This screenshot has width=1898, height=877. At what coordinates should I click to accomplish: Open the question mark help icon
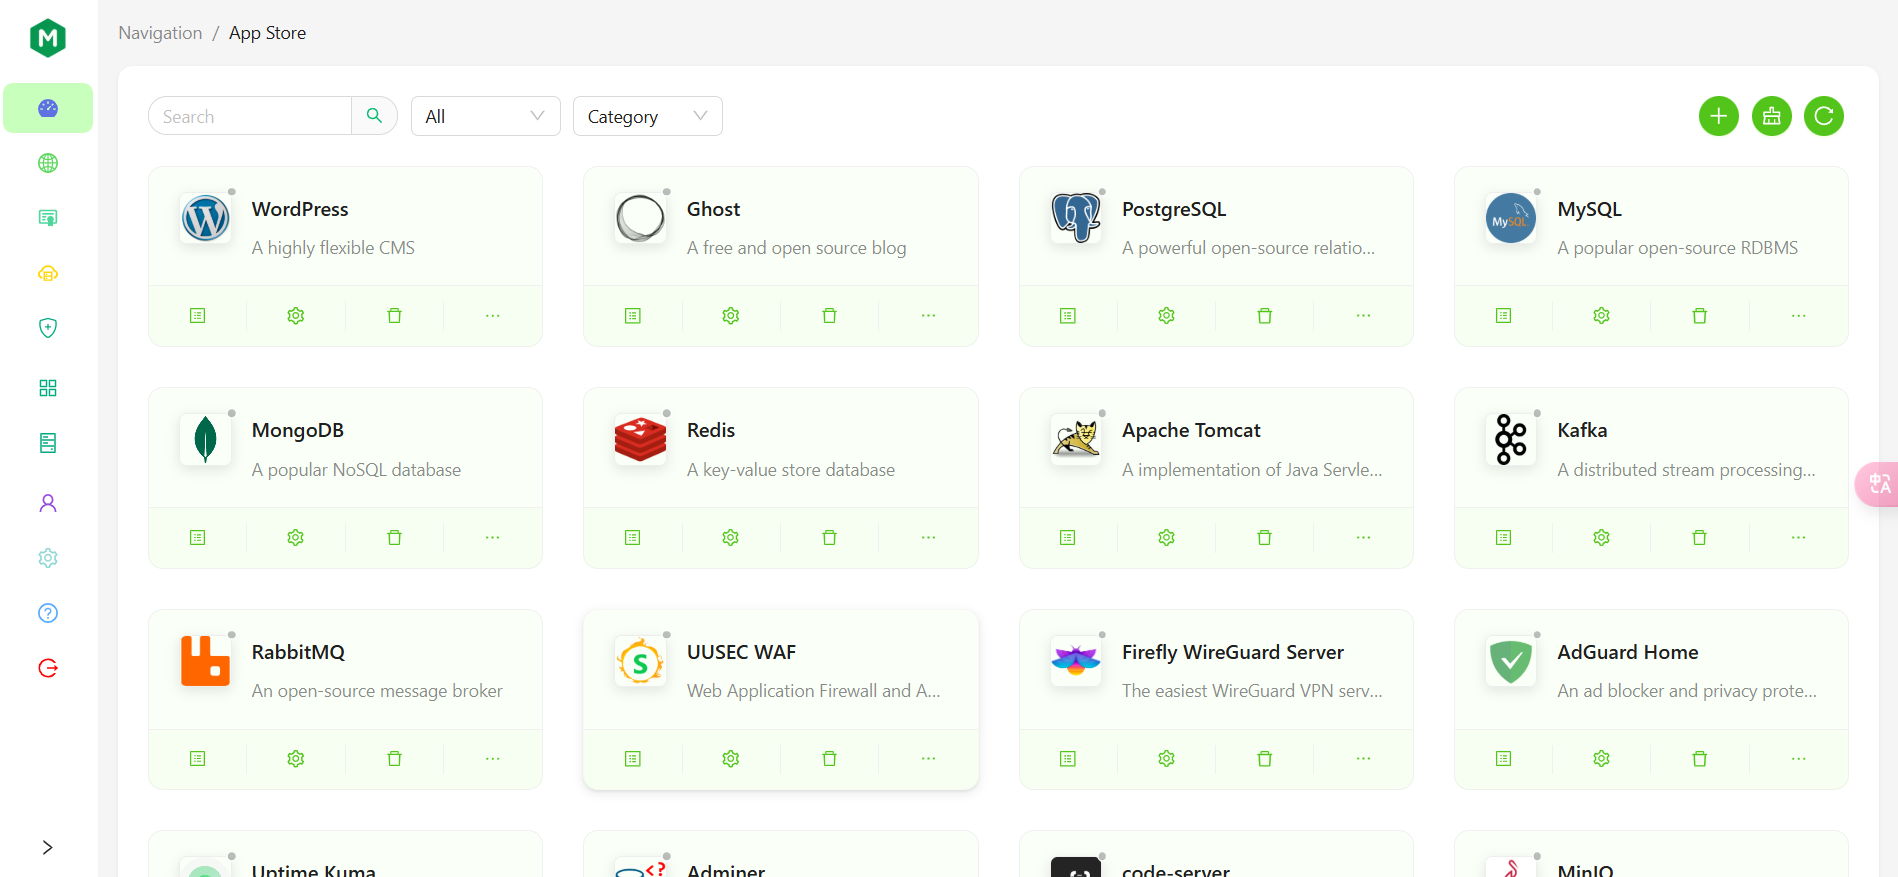coord(48,613)
